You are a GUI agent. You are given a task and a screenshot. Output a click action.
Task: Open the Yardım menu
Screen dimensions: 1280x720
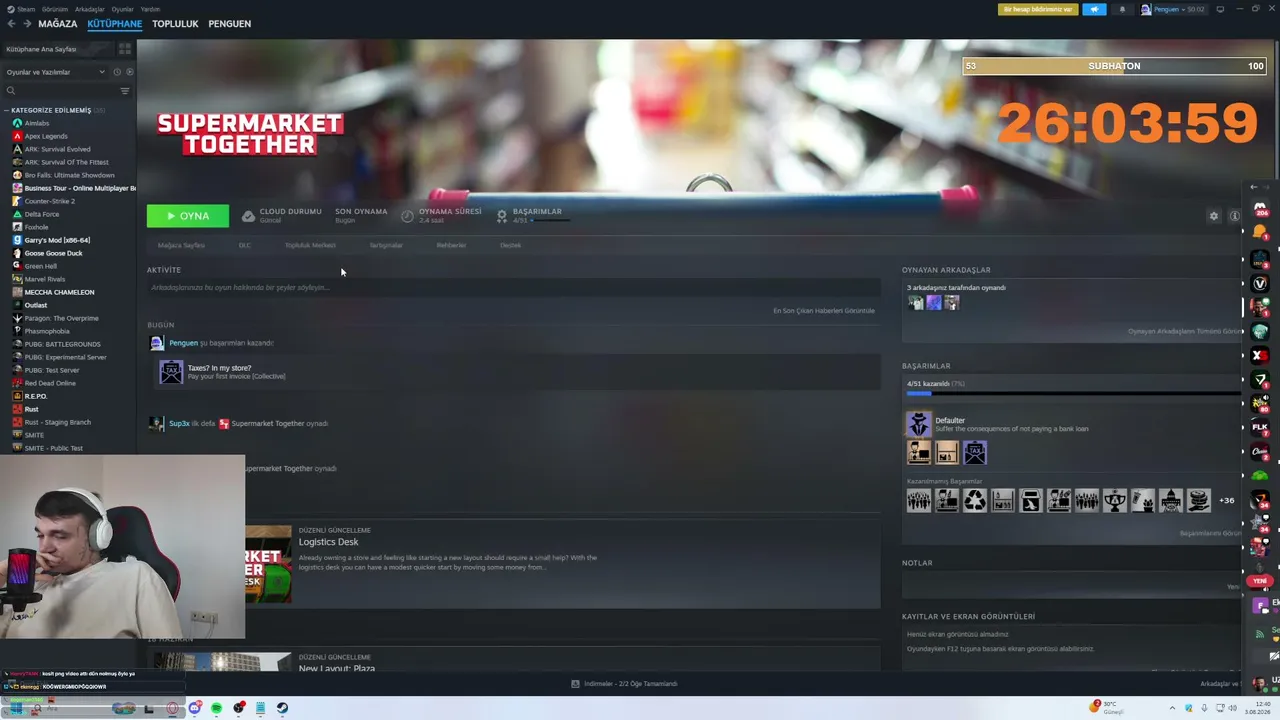point(150,9)
